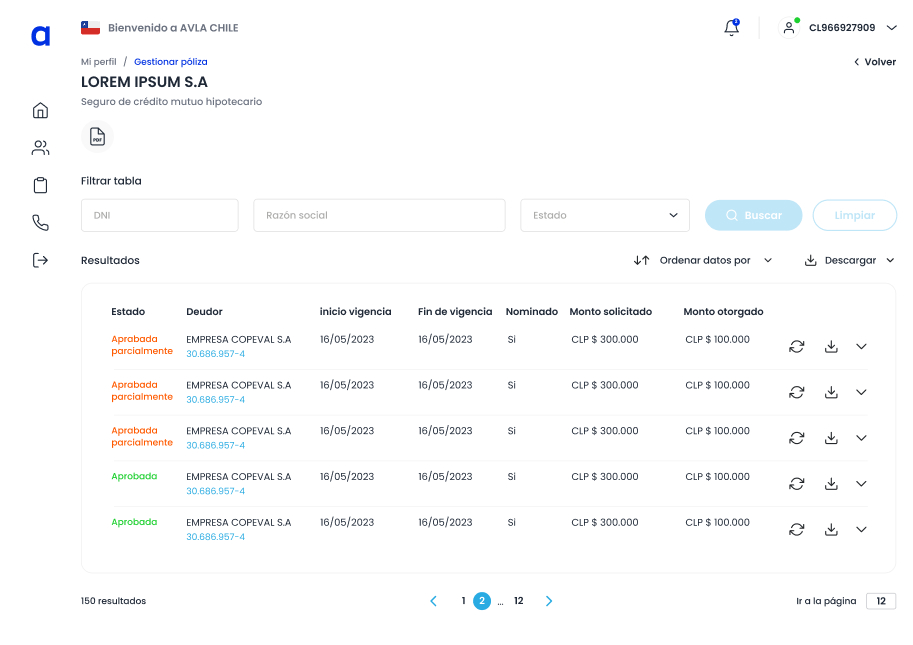Viewport: 913px width, 645px height.
Task: Open the users icon in the sidebar
Action: (40, 148)
